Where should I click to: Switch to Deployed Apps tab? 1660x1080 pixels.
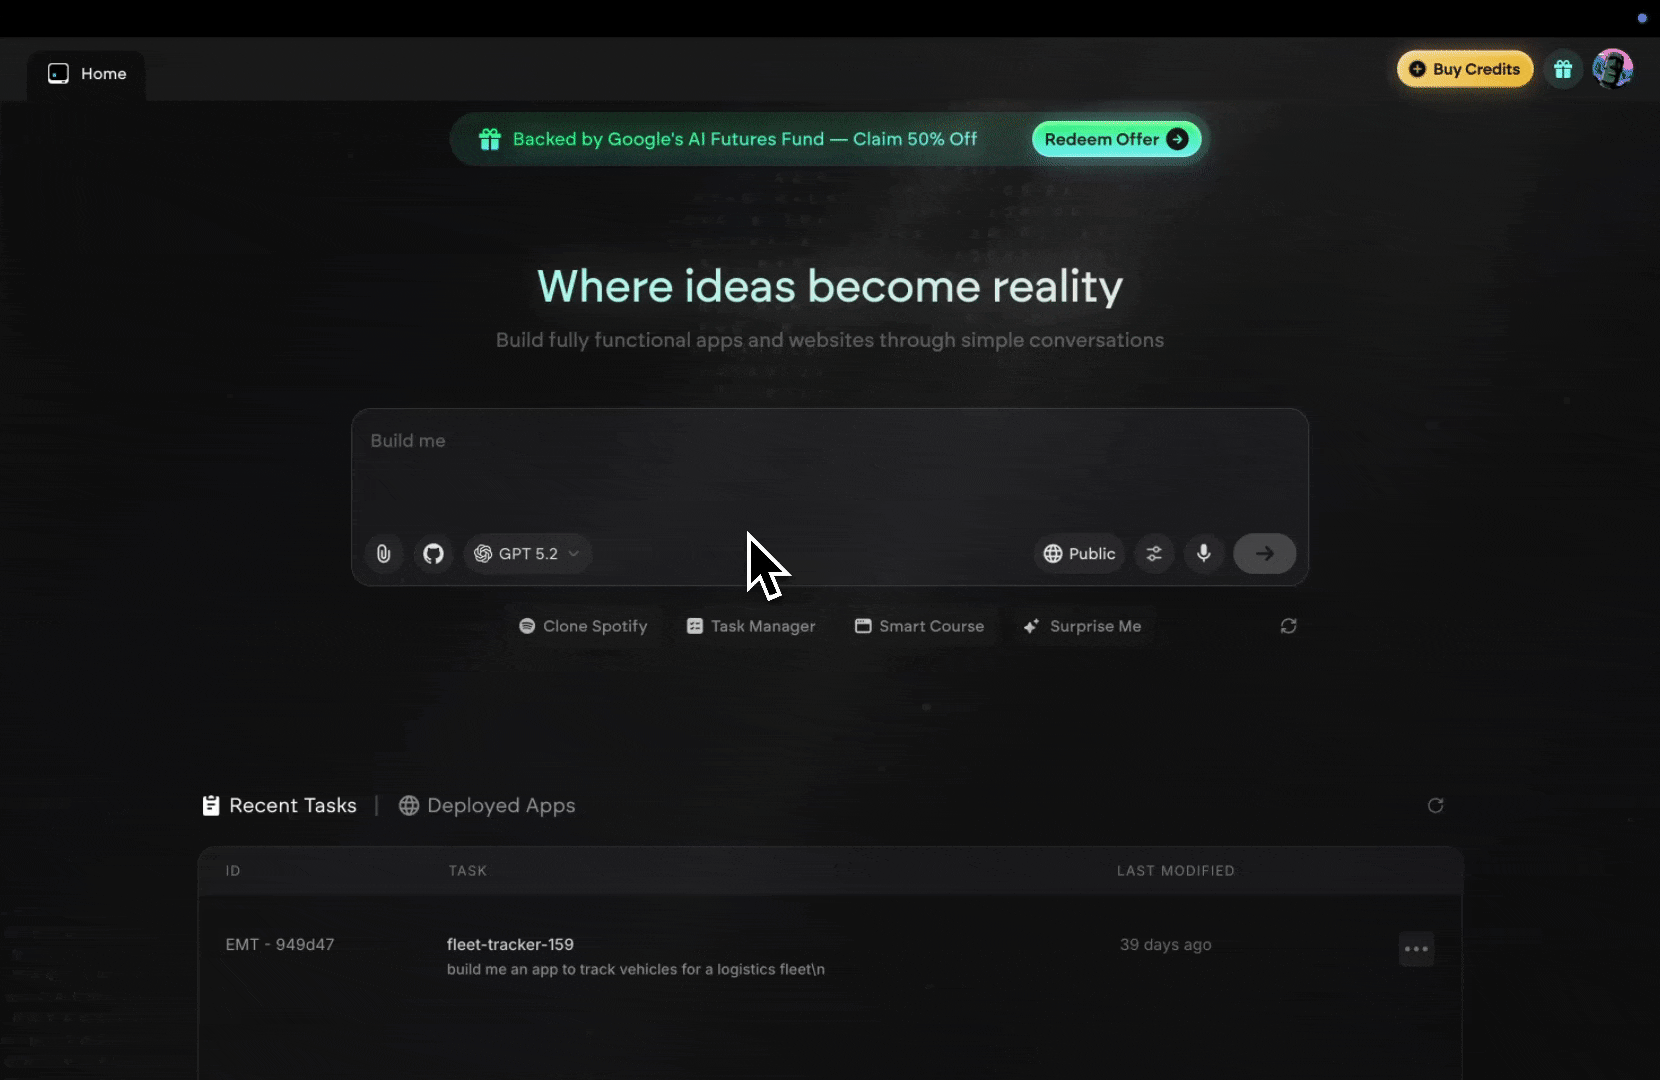click(487, 806)
